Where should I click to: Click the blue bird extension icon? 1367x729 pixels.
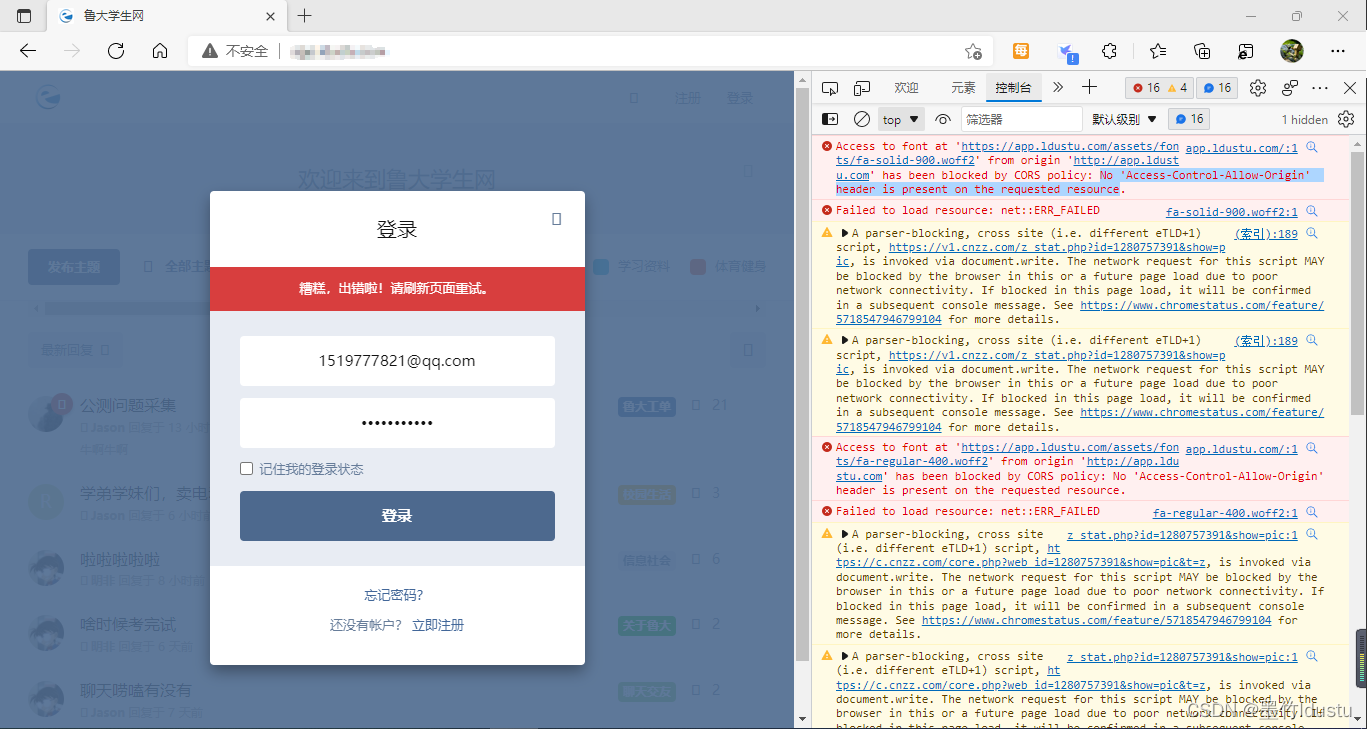pos(1067,52)
